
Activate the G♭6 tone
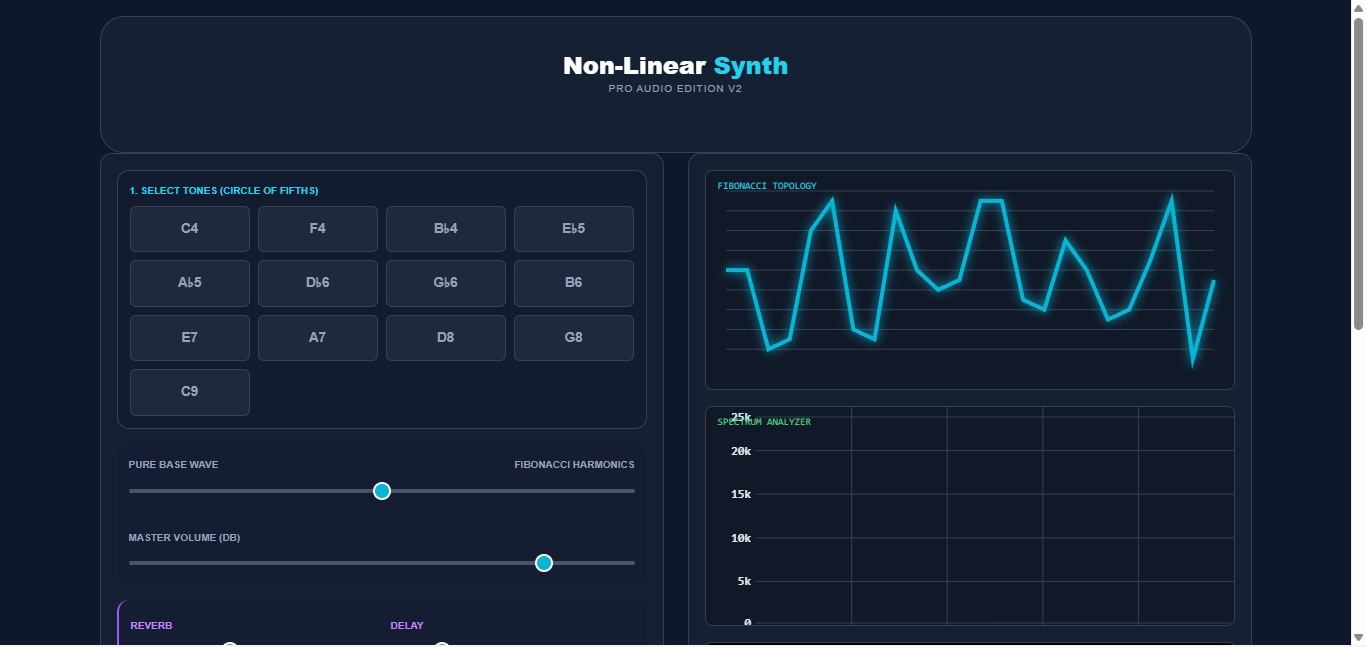click(x=446, y=283)
